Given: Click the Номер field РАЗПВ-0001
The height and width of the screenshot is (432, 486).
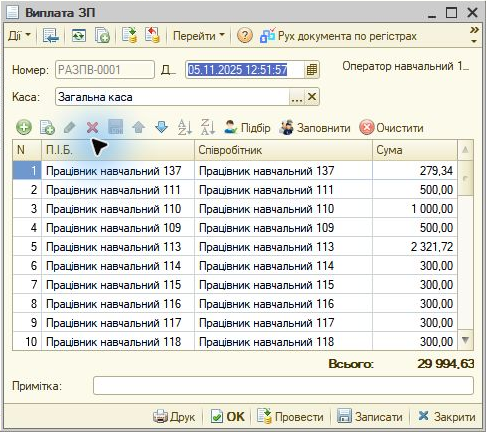Looking at the screenshot, I should [105, 70].
